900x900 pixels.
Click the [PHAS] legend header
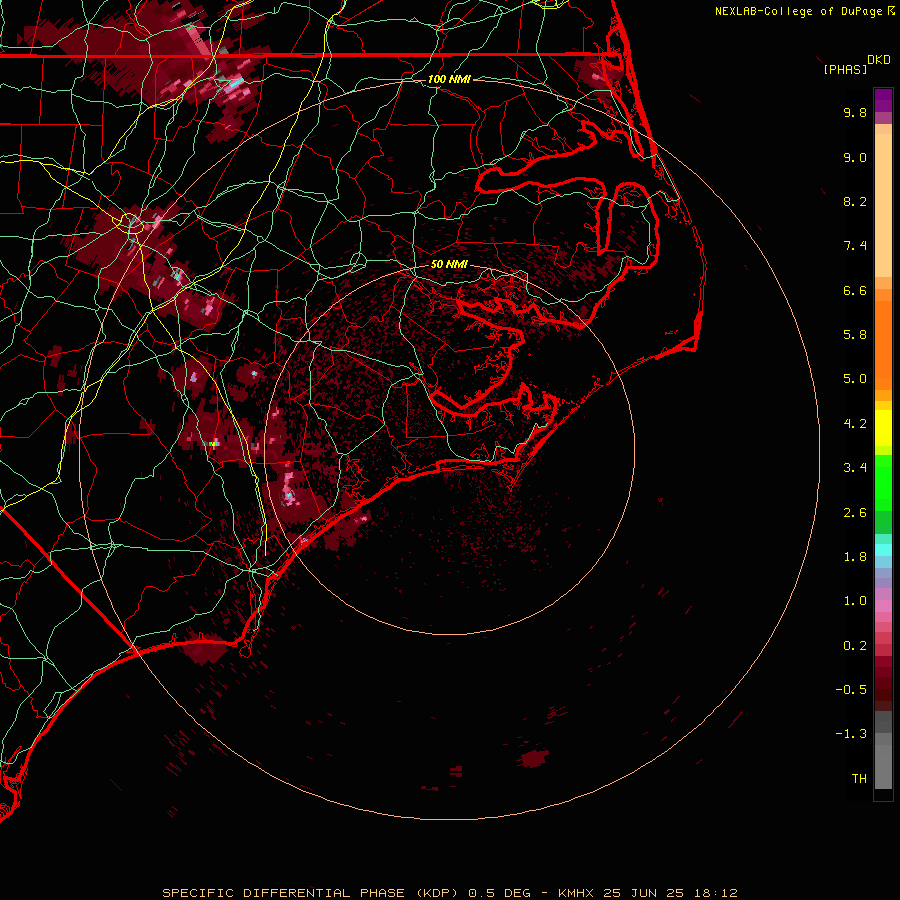coord(845,69)
